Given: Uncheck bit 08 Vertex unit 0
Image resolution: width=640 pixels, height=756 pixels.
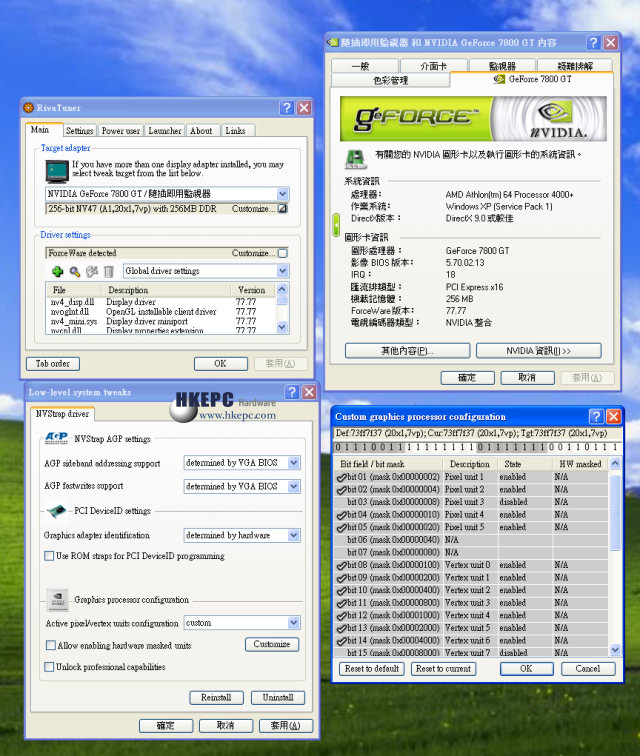Looking at the screenshot, I should coord(341,565).
